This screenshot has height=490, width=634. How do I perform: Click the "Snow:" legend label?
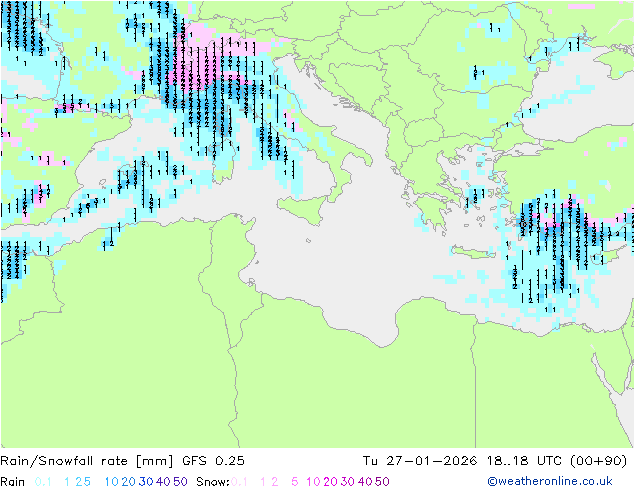coord(213,482)
